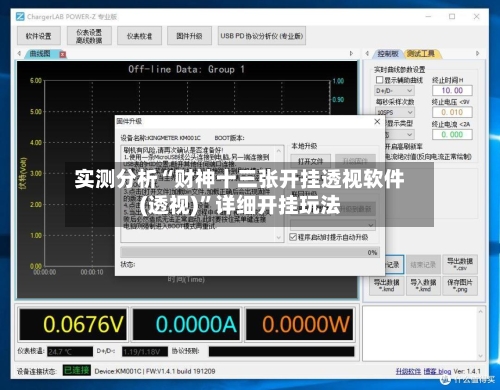Image resolution: width=500 pixels, height=390 pixels.
Task: Click the cyan 0.0000A current readout
Action: tap(186, 324)
